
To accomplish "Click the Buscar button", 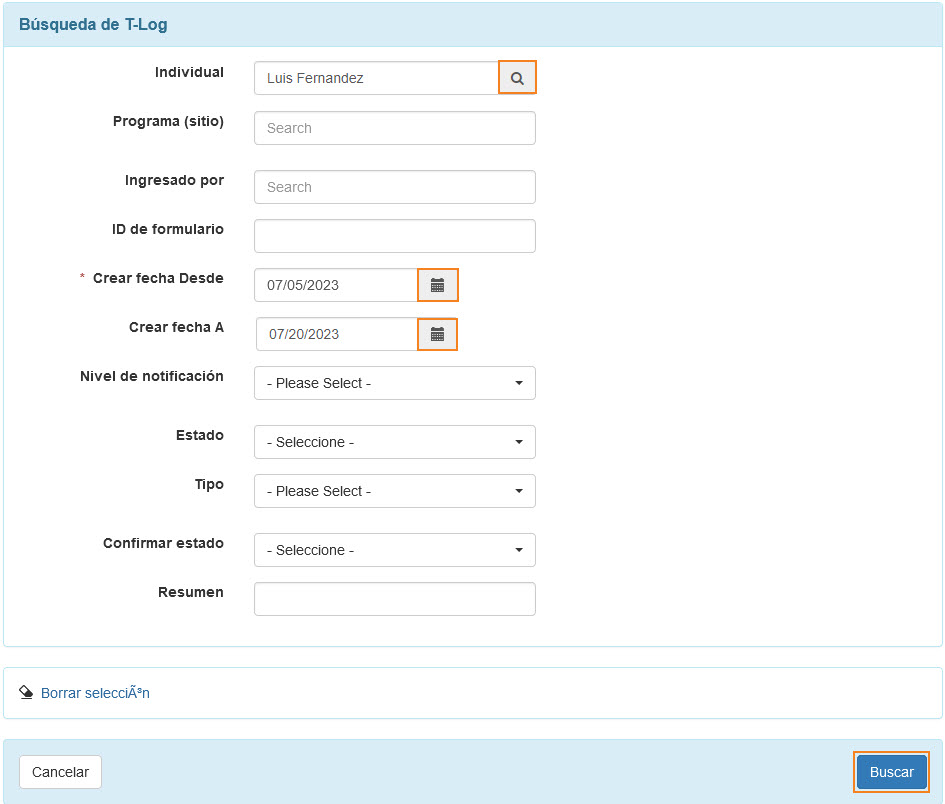I will click(x=891, y=772).
